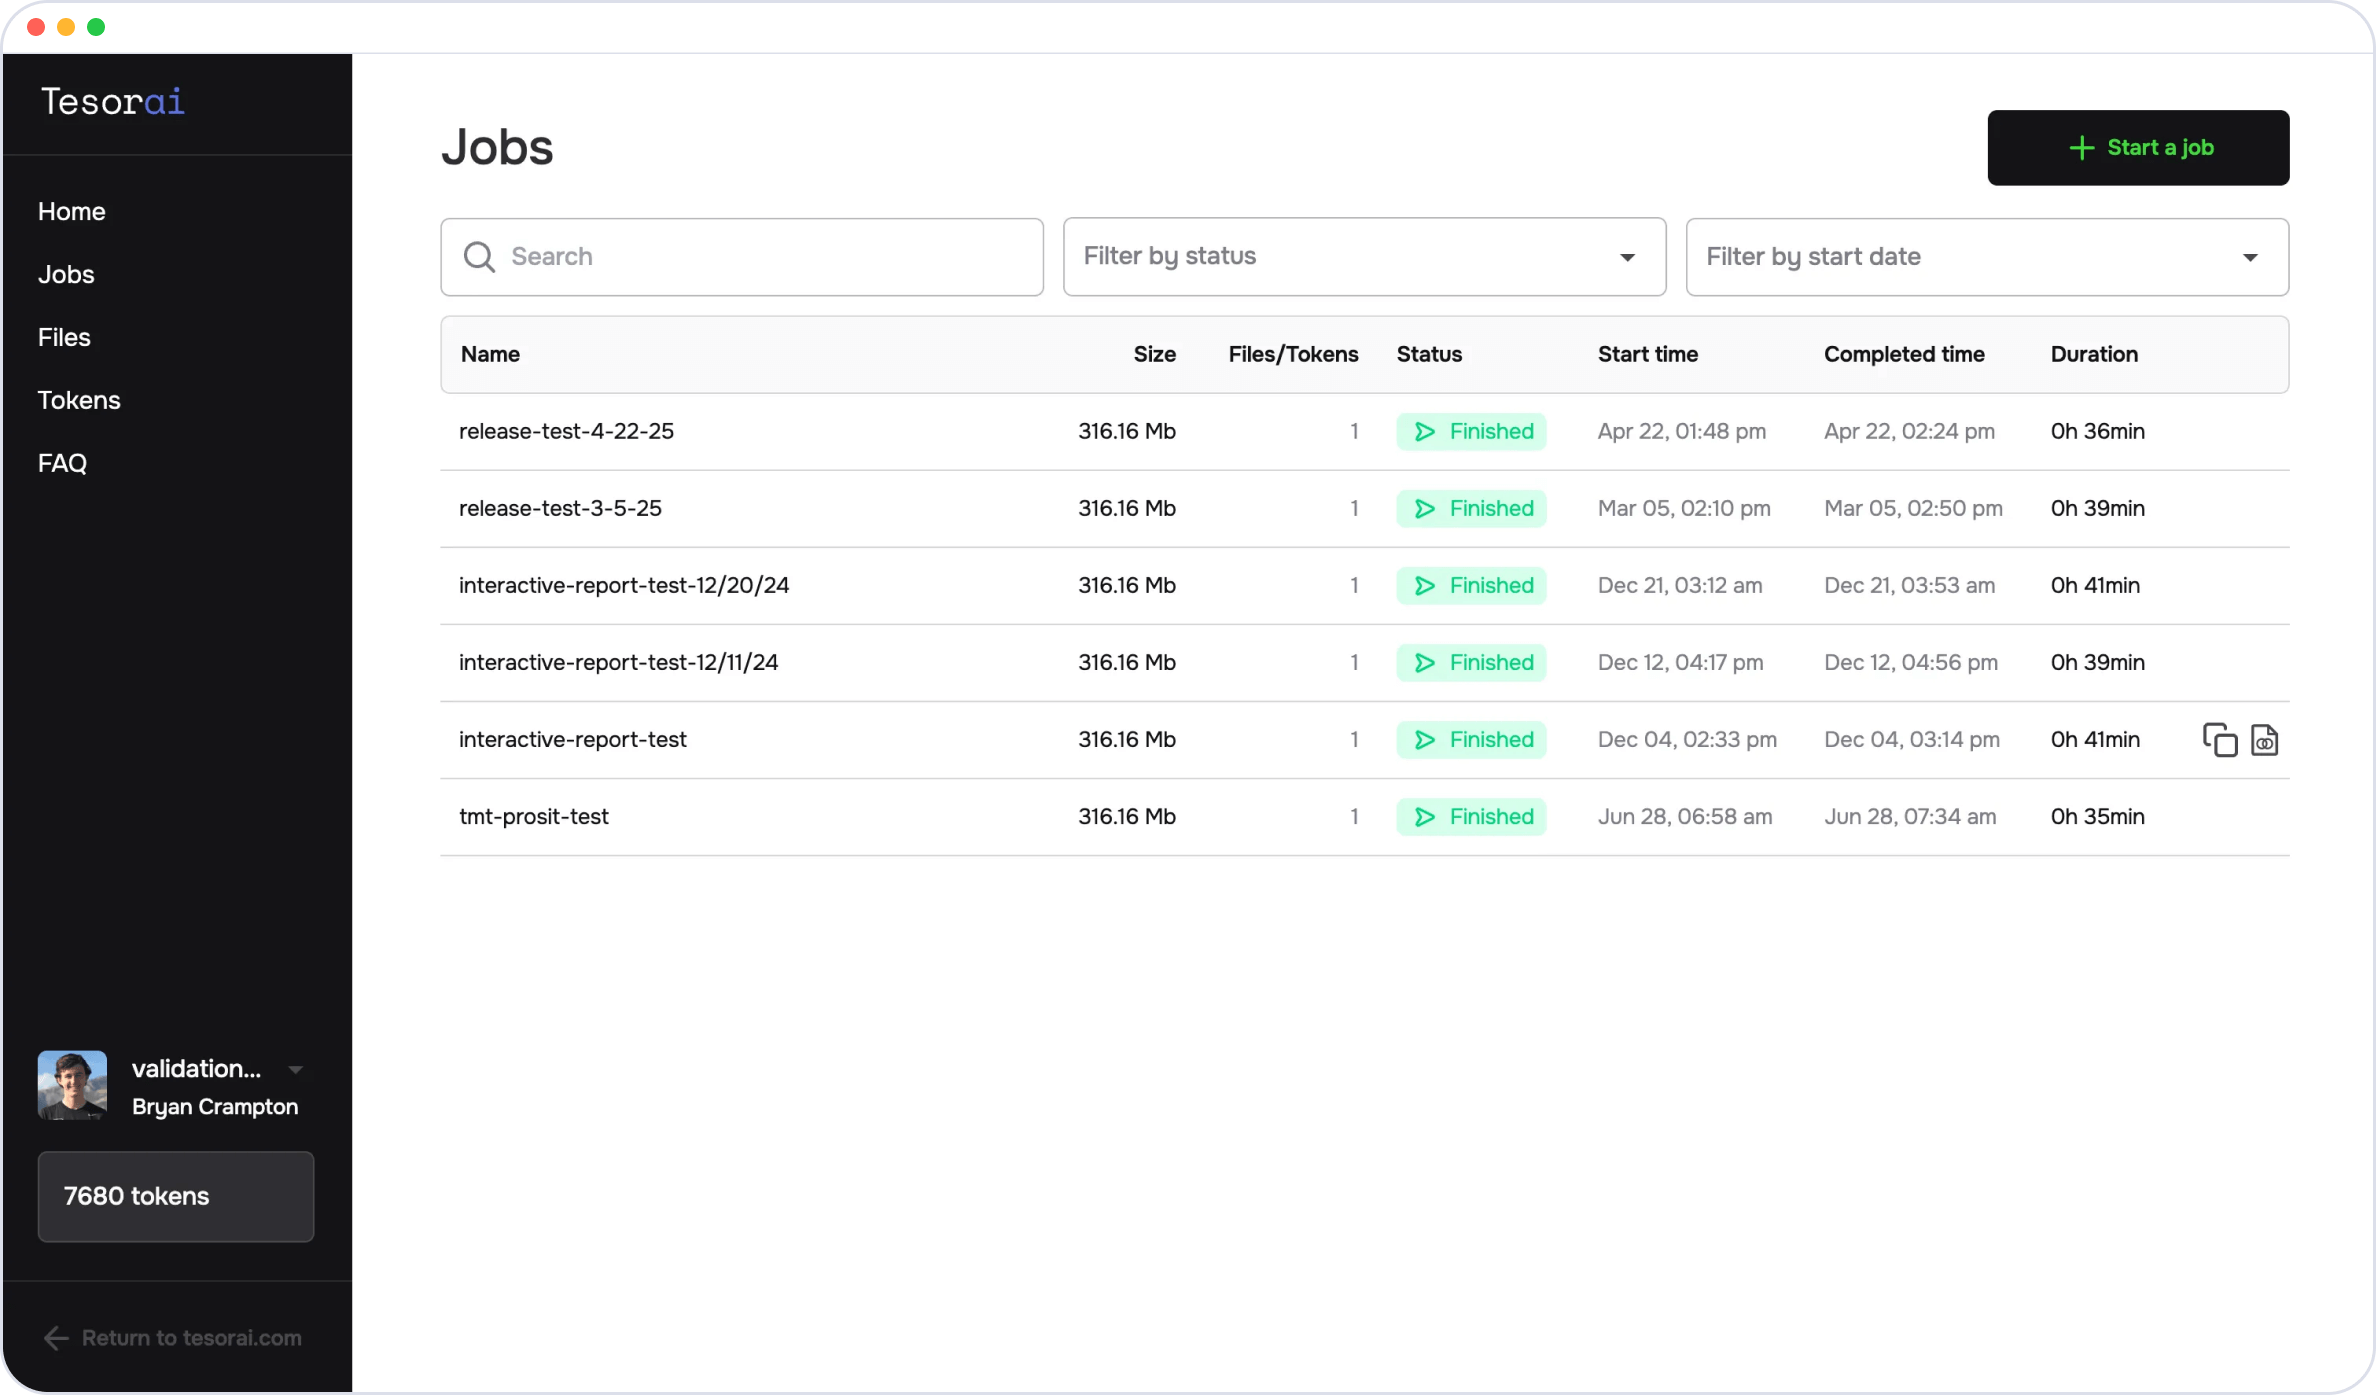The image size is (2376, 1395).
Task: Sort by the Status column header
Action: click(x=1429, y=354)
